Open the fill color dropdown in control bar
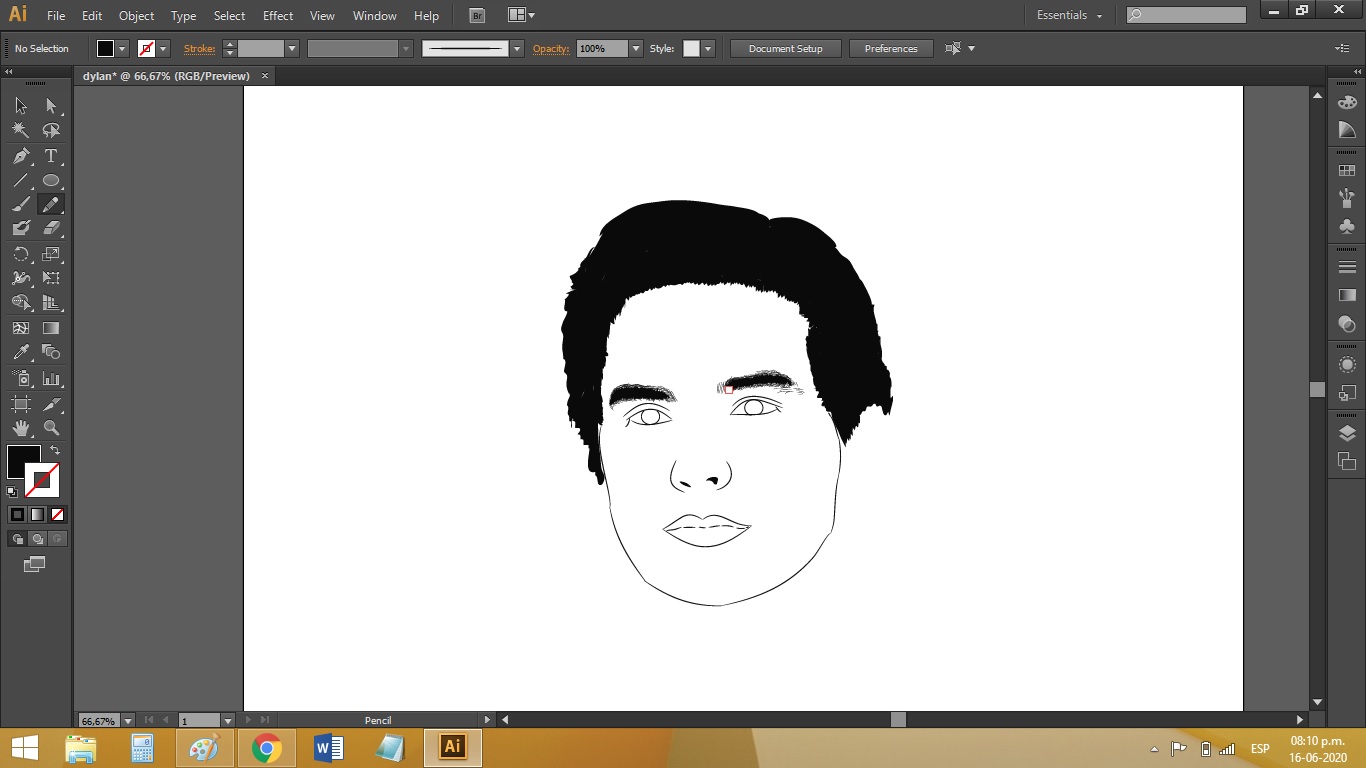The image size is (1366, 768). click(123, 48)
